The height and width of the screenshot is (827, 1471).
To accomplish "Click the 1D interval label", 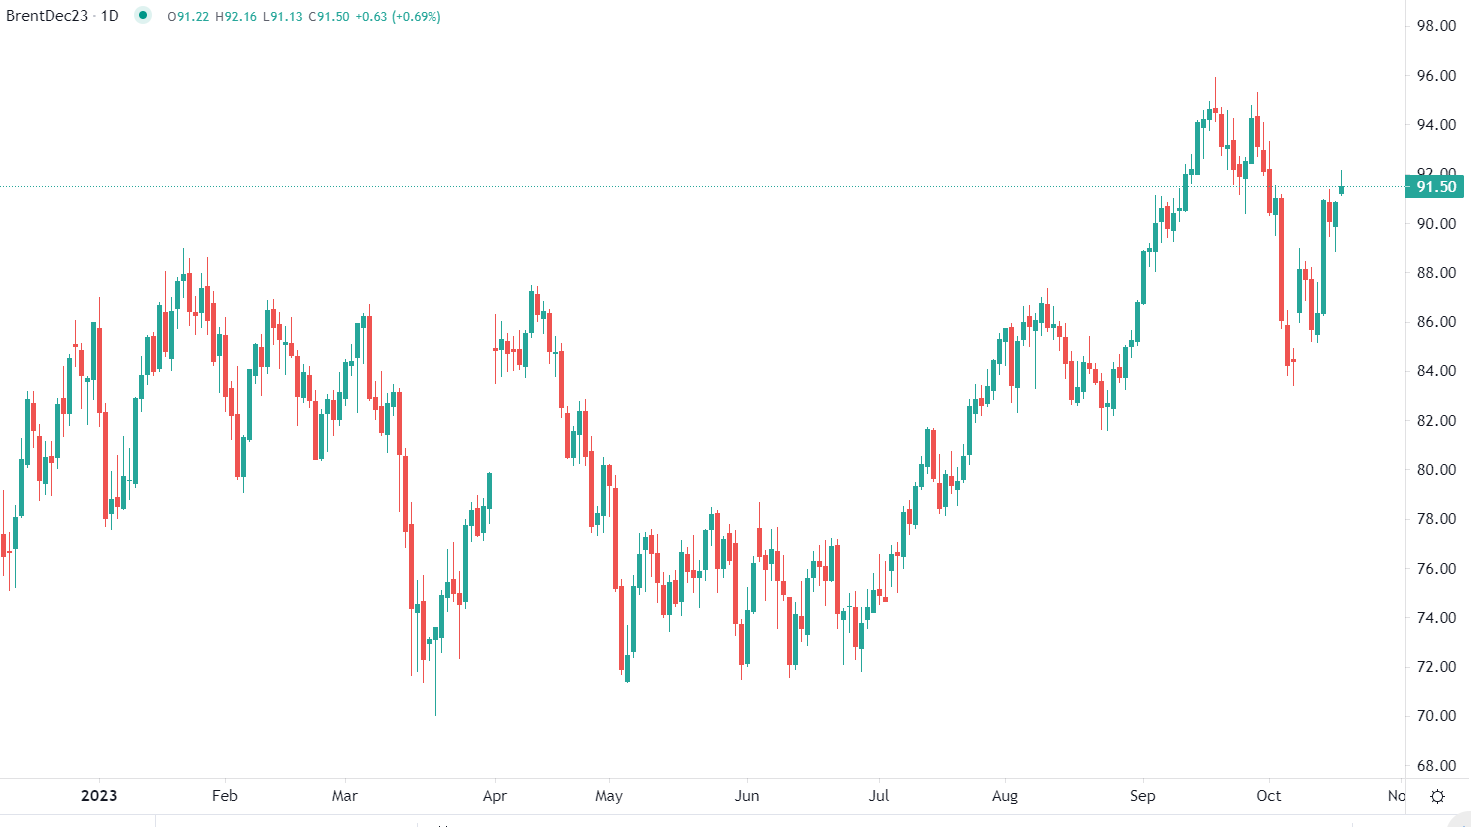I will point(110,16).
